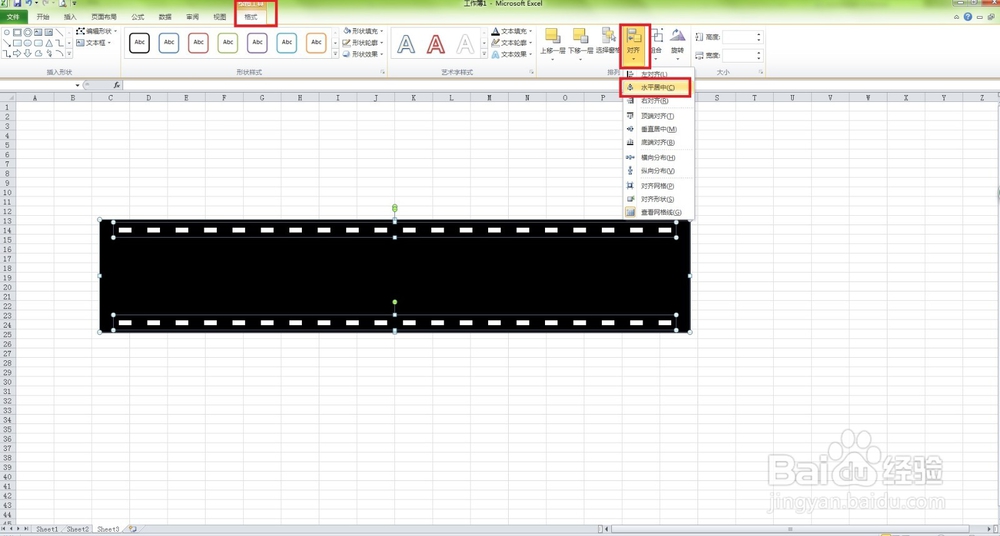Image resolution: width=1000 pixels, height=536 pixels.
Task: Switch to 页面布局 Page Layout tab
Action: (104, 17)
